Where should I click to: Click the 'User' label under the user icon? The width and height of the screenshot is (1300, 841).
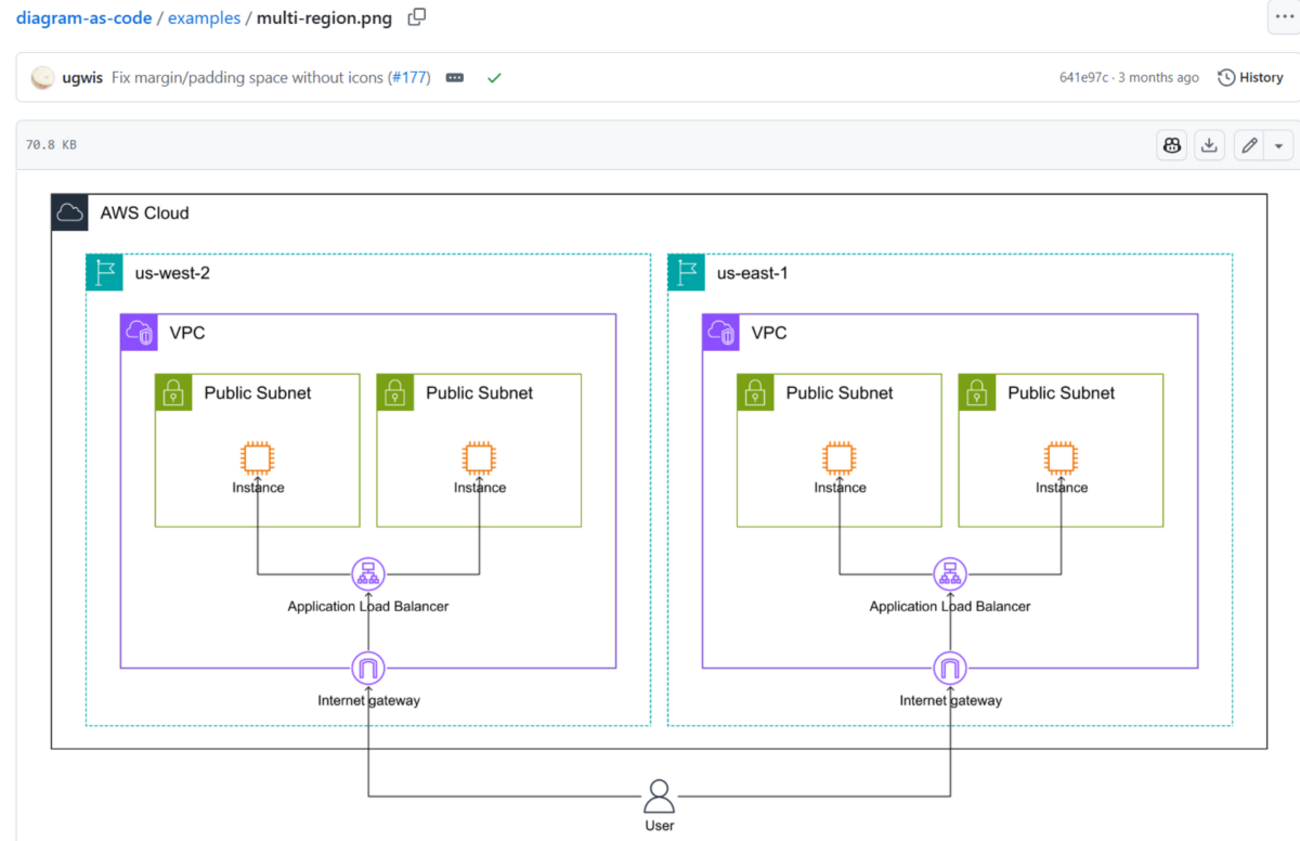click(659, 826)
